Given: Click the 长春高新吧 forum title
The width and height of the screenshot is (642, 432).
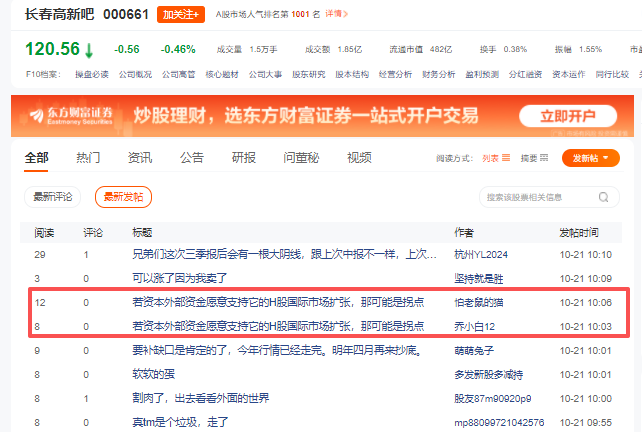Looking at the screenshot, I should click(x=59, y=14).
